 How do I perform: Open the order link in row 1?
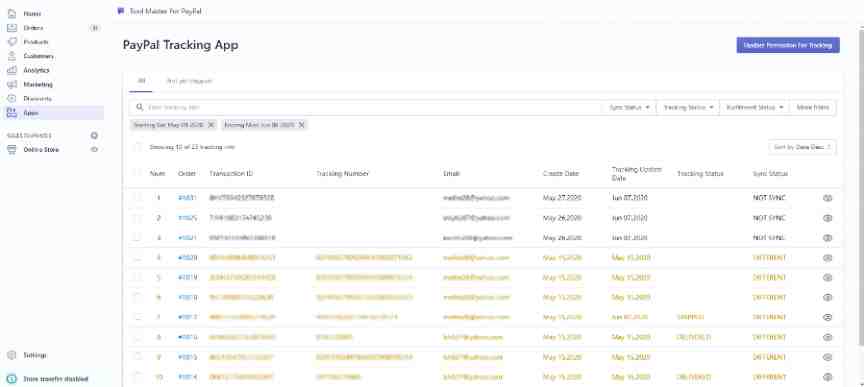coord(187,197)
